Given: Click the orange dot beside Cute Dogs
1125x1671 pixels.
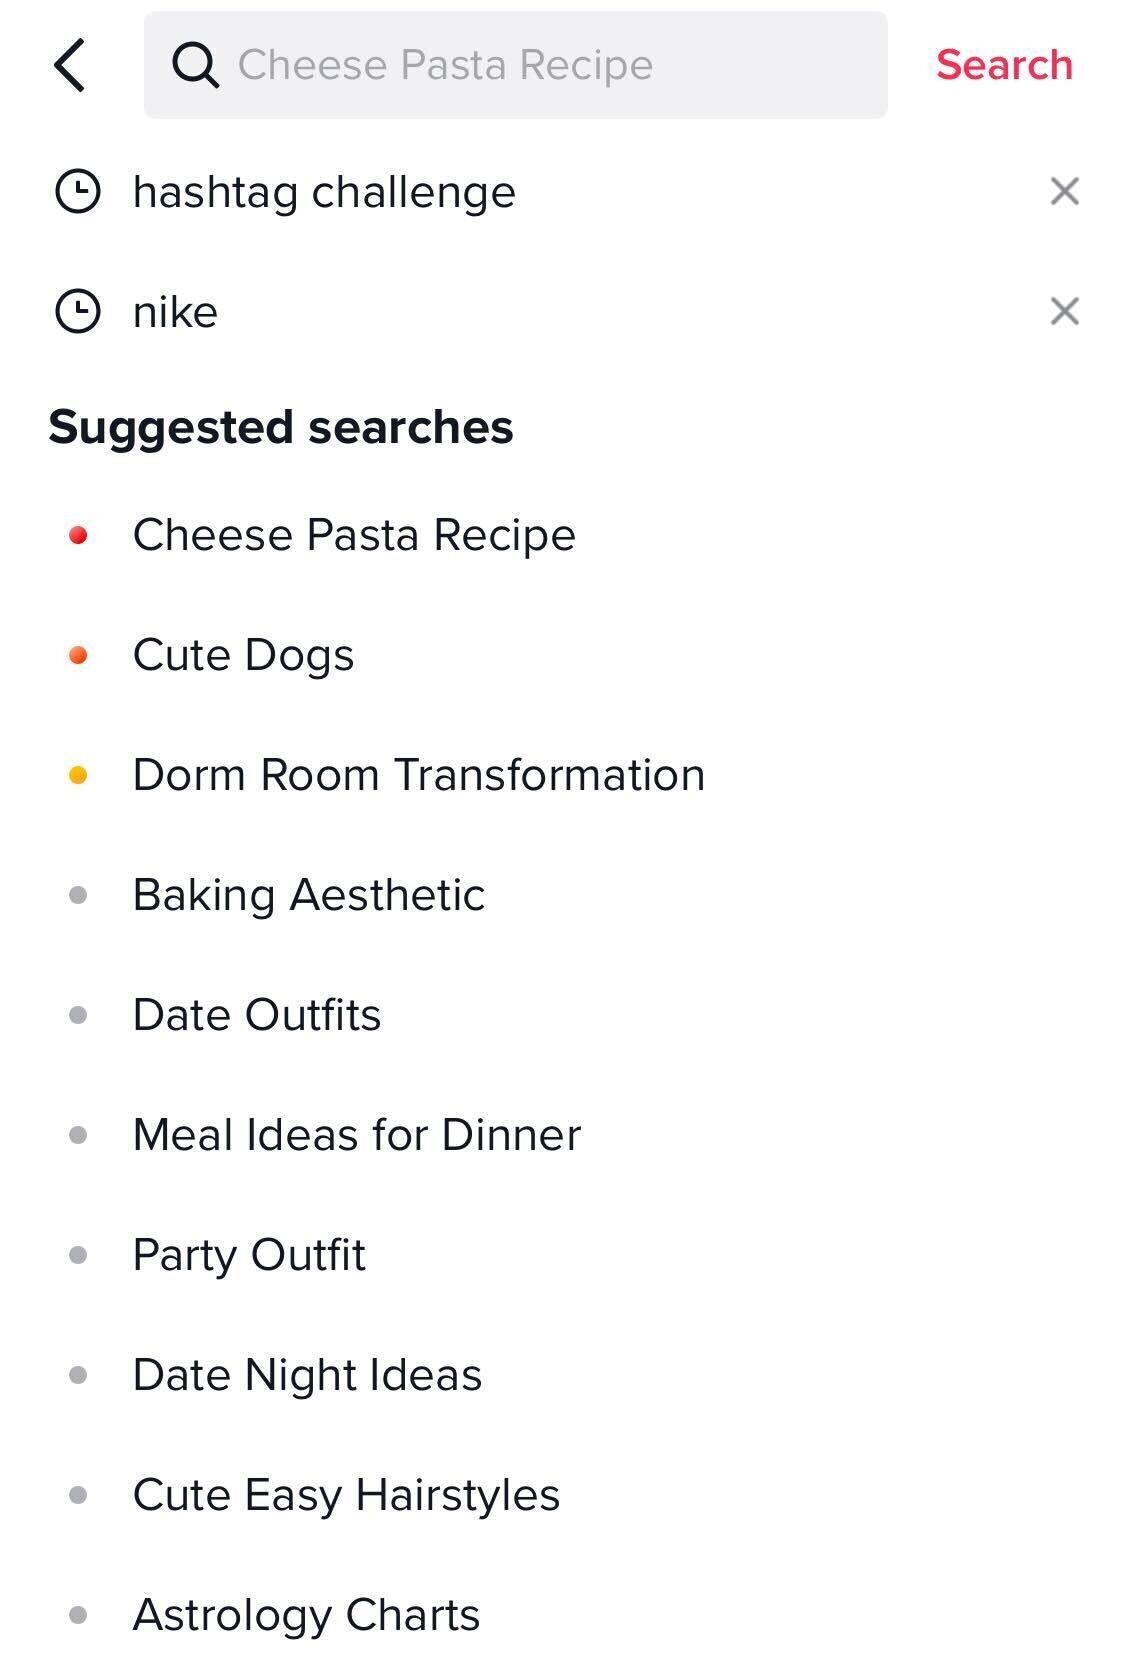Looking at the screenshot, I should click(x=78, y=656).
